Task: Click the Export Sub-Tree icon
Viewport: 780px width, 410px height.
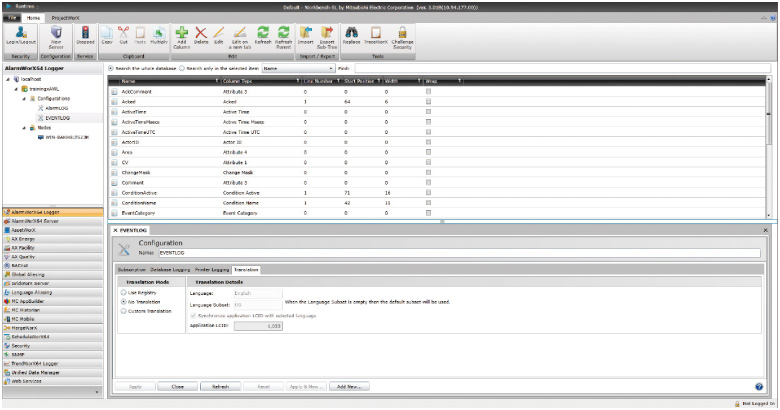Action: click(327, 33)
